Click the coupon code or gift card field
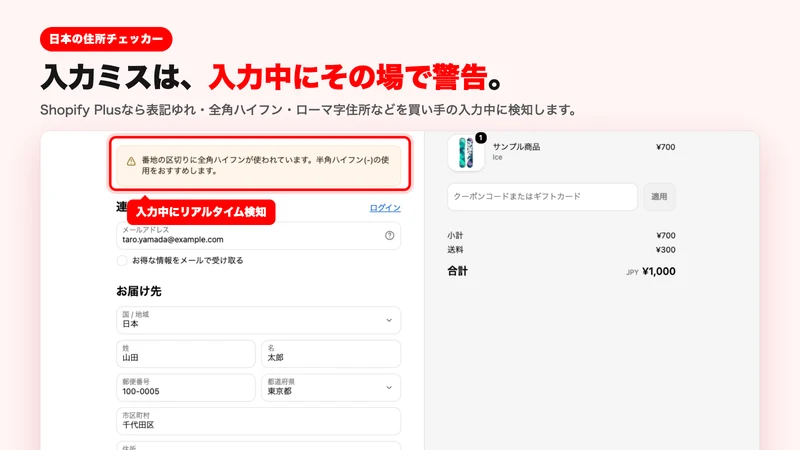The height and width of the screenshot is (450, 800). 542,196
